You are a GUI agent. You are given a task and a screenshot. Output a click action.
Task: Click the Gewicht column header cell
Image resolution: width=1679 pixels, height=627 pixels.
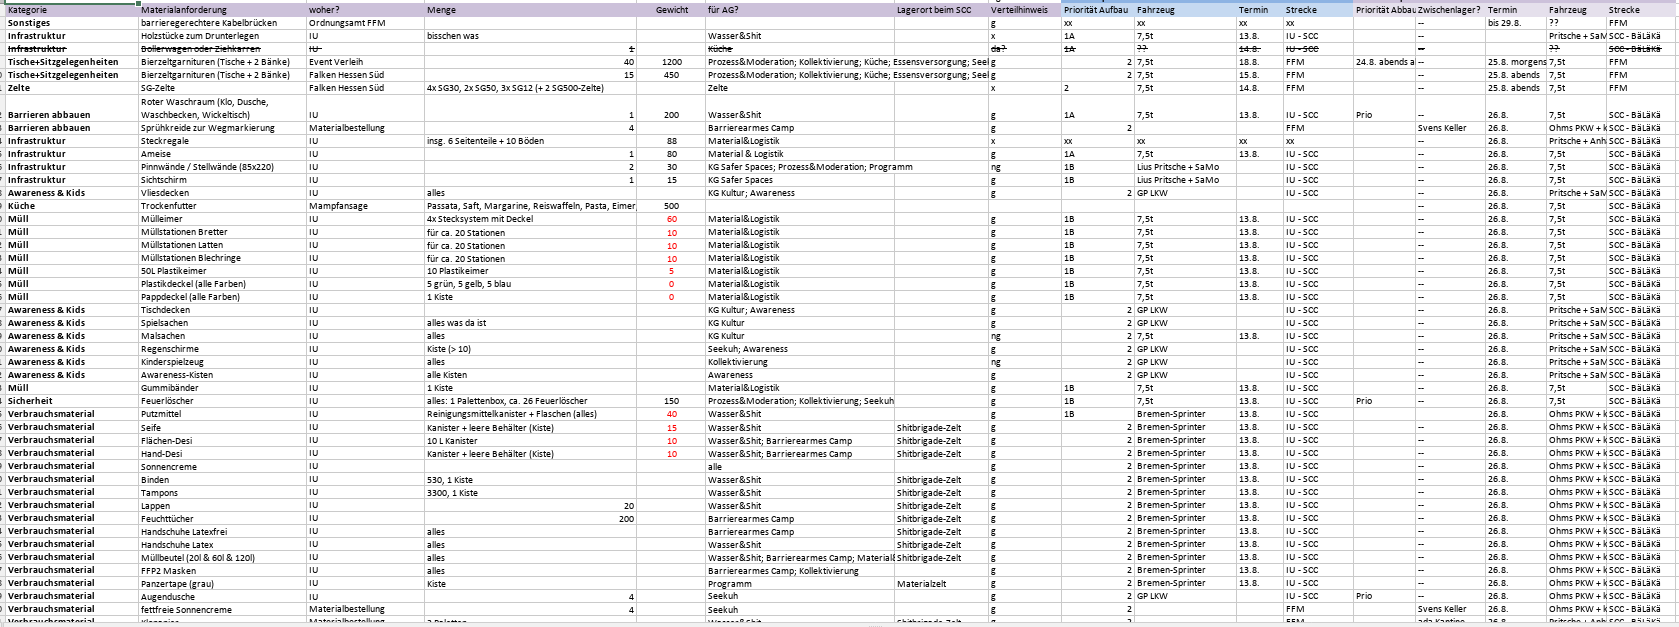[671, 10]
